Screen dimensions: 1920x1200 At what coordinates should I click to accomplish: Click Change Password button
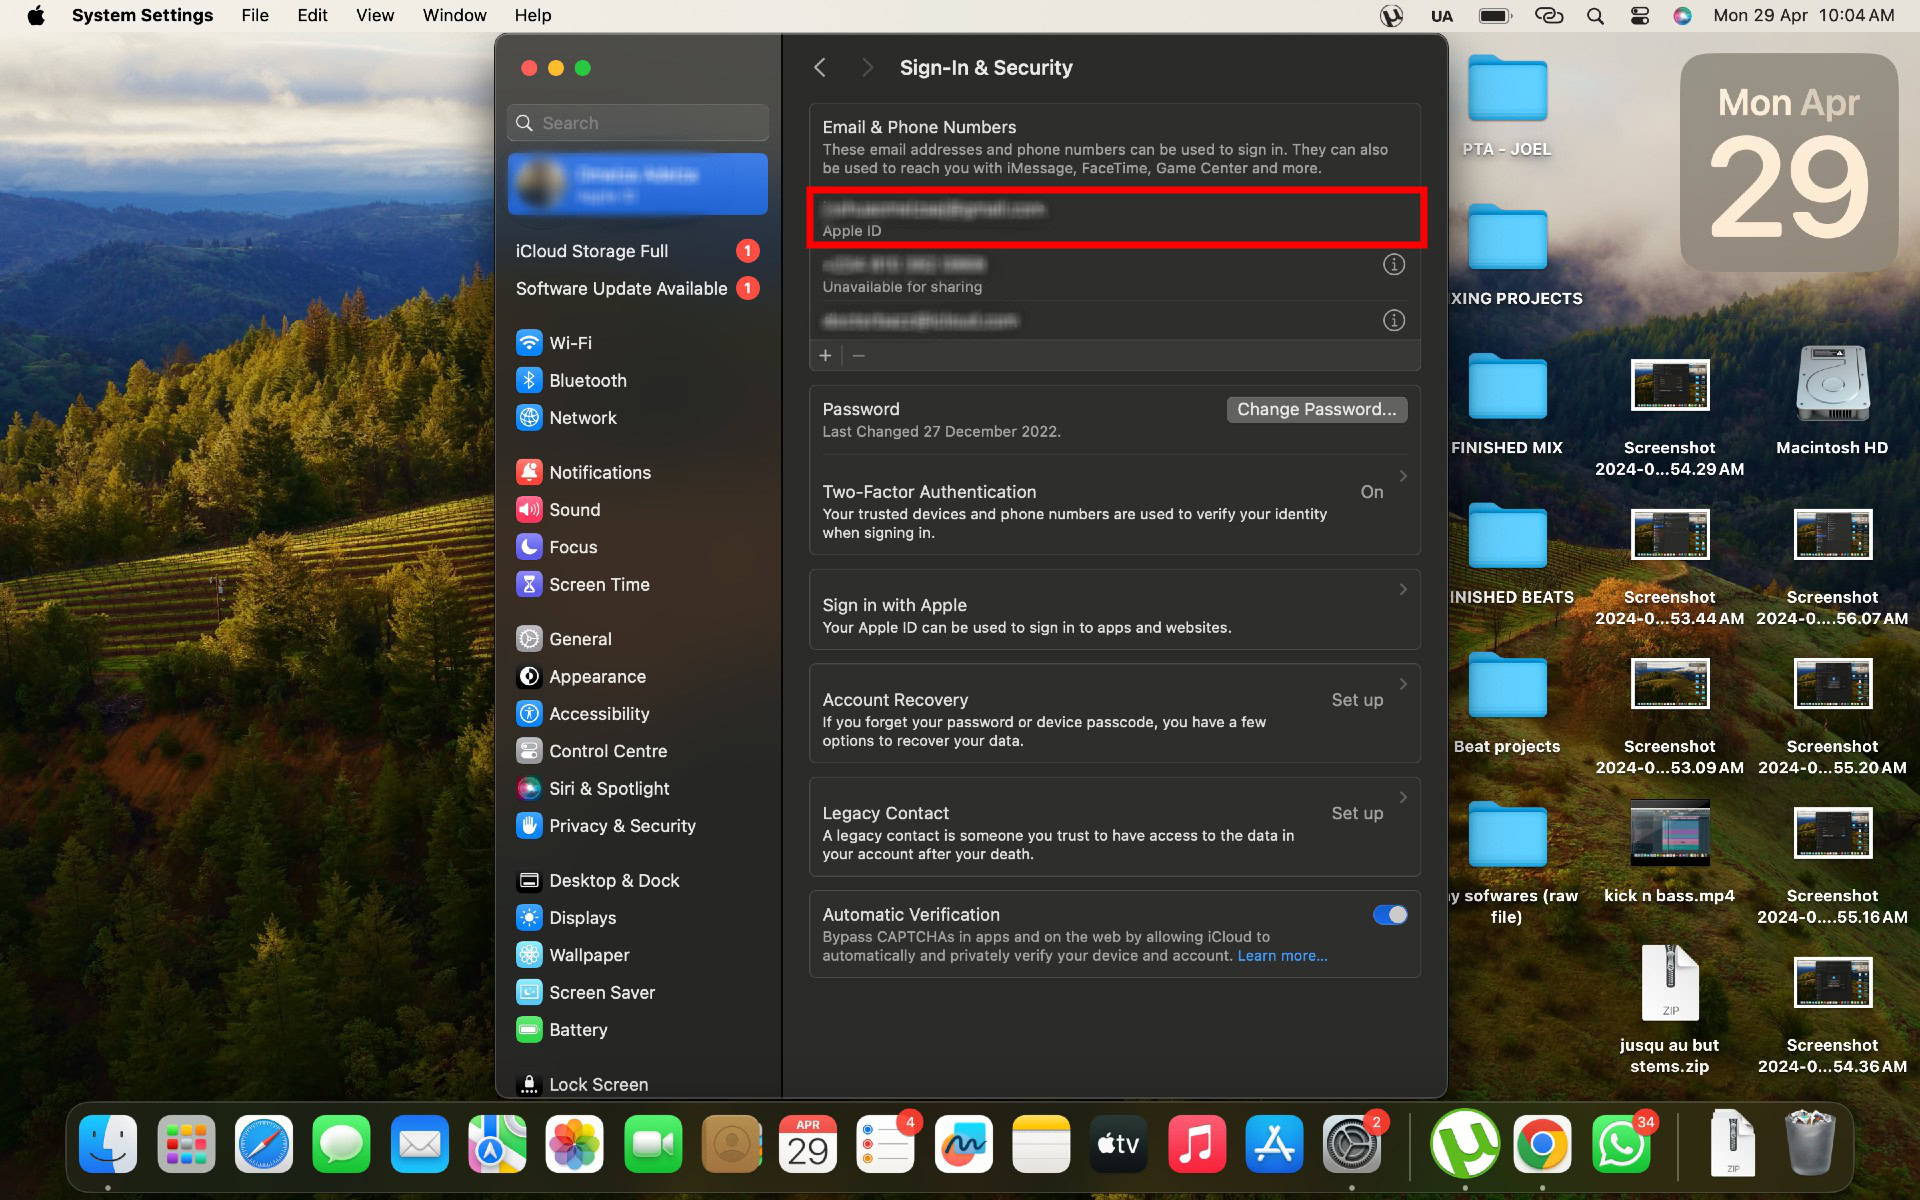[1315, 408]
